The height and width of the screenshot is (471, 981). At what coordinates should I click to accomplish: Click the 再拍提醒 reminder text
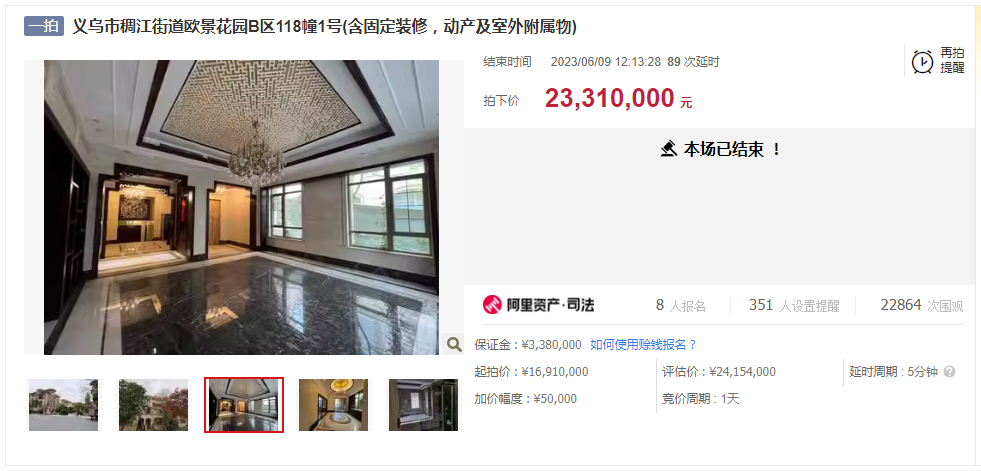(x=952, y=61)
